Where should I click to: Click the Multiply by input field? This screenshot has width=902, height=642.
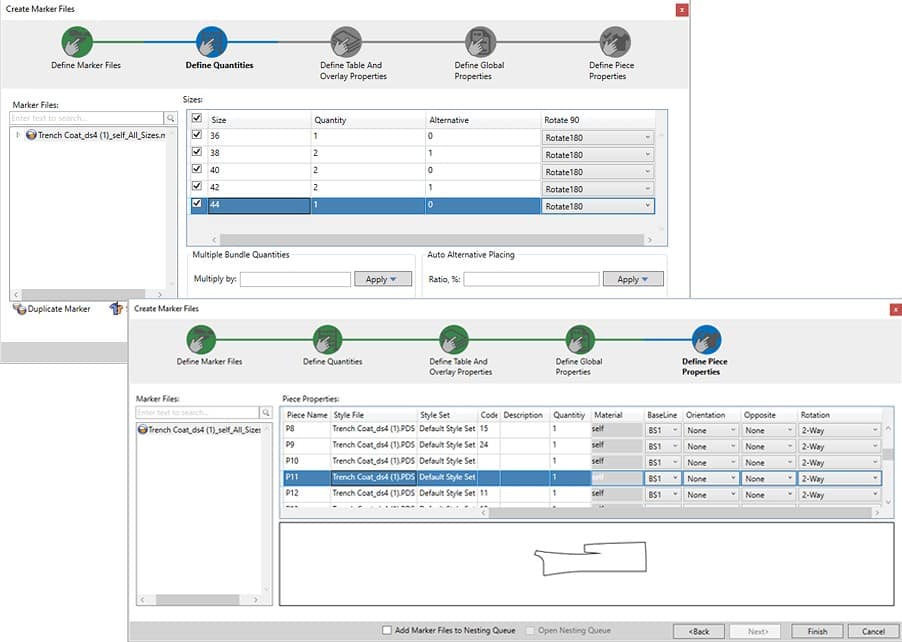(295, 279)
